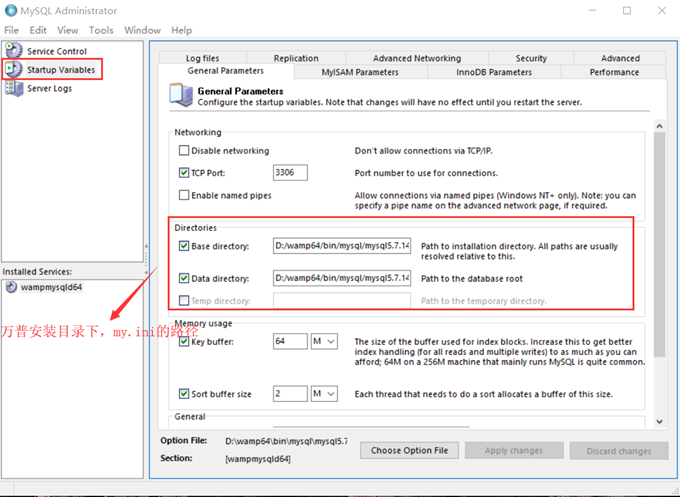Select the General Parameters tab

click(x=226, y=71)
